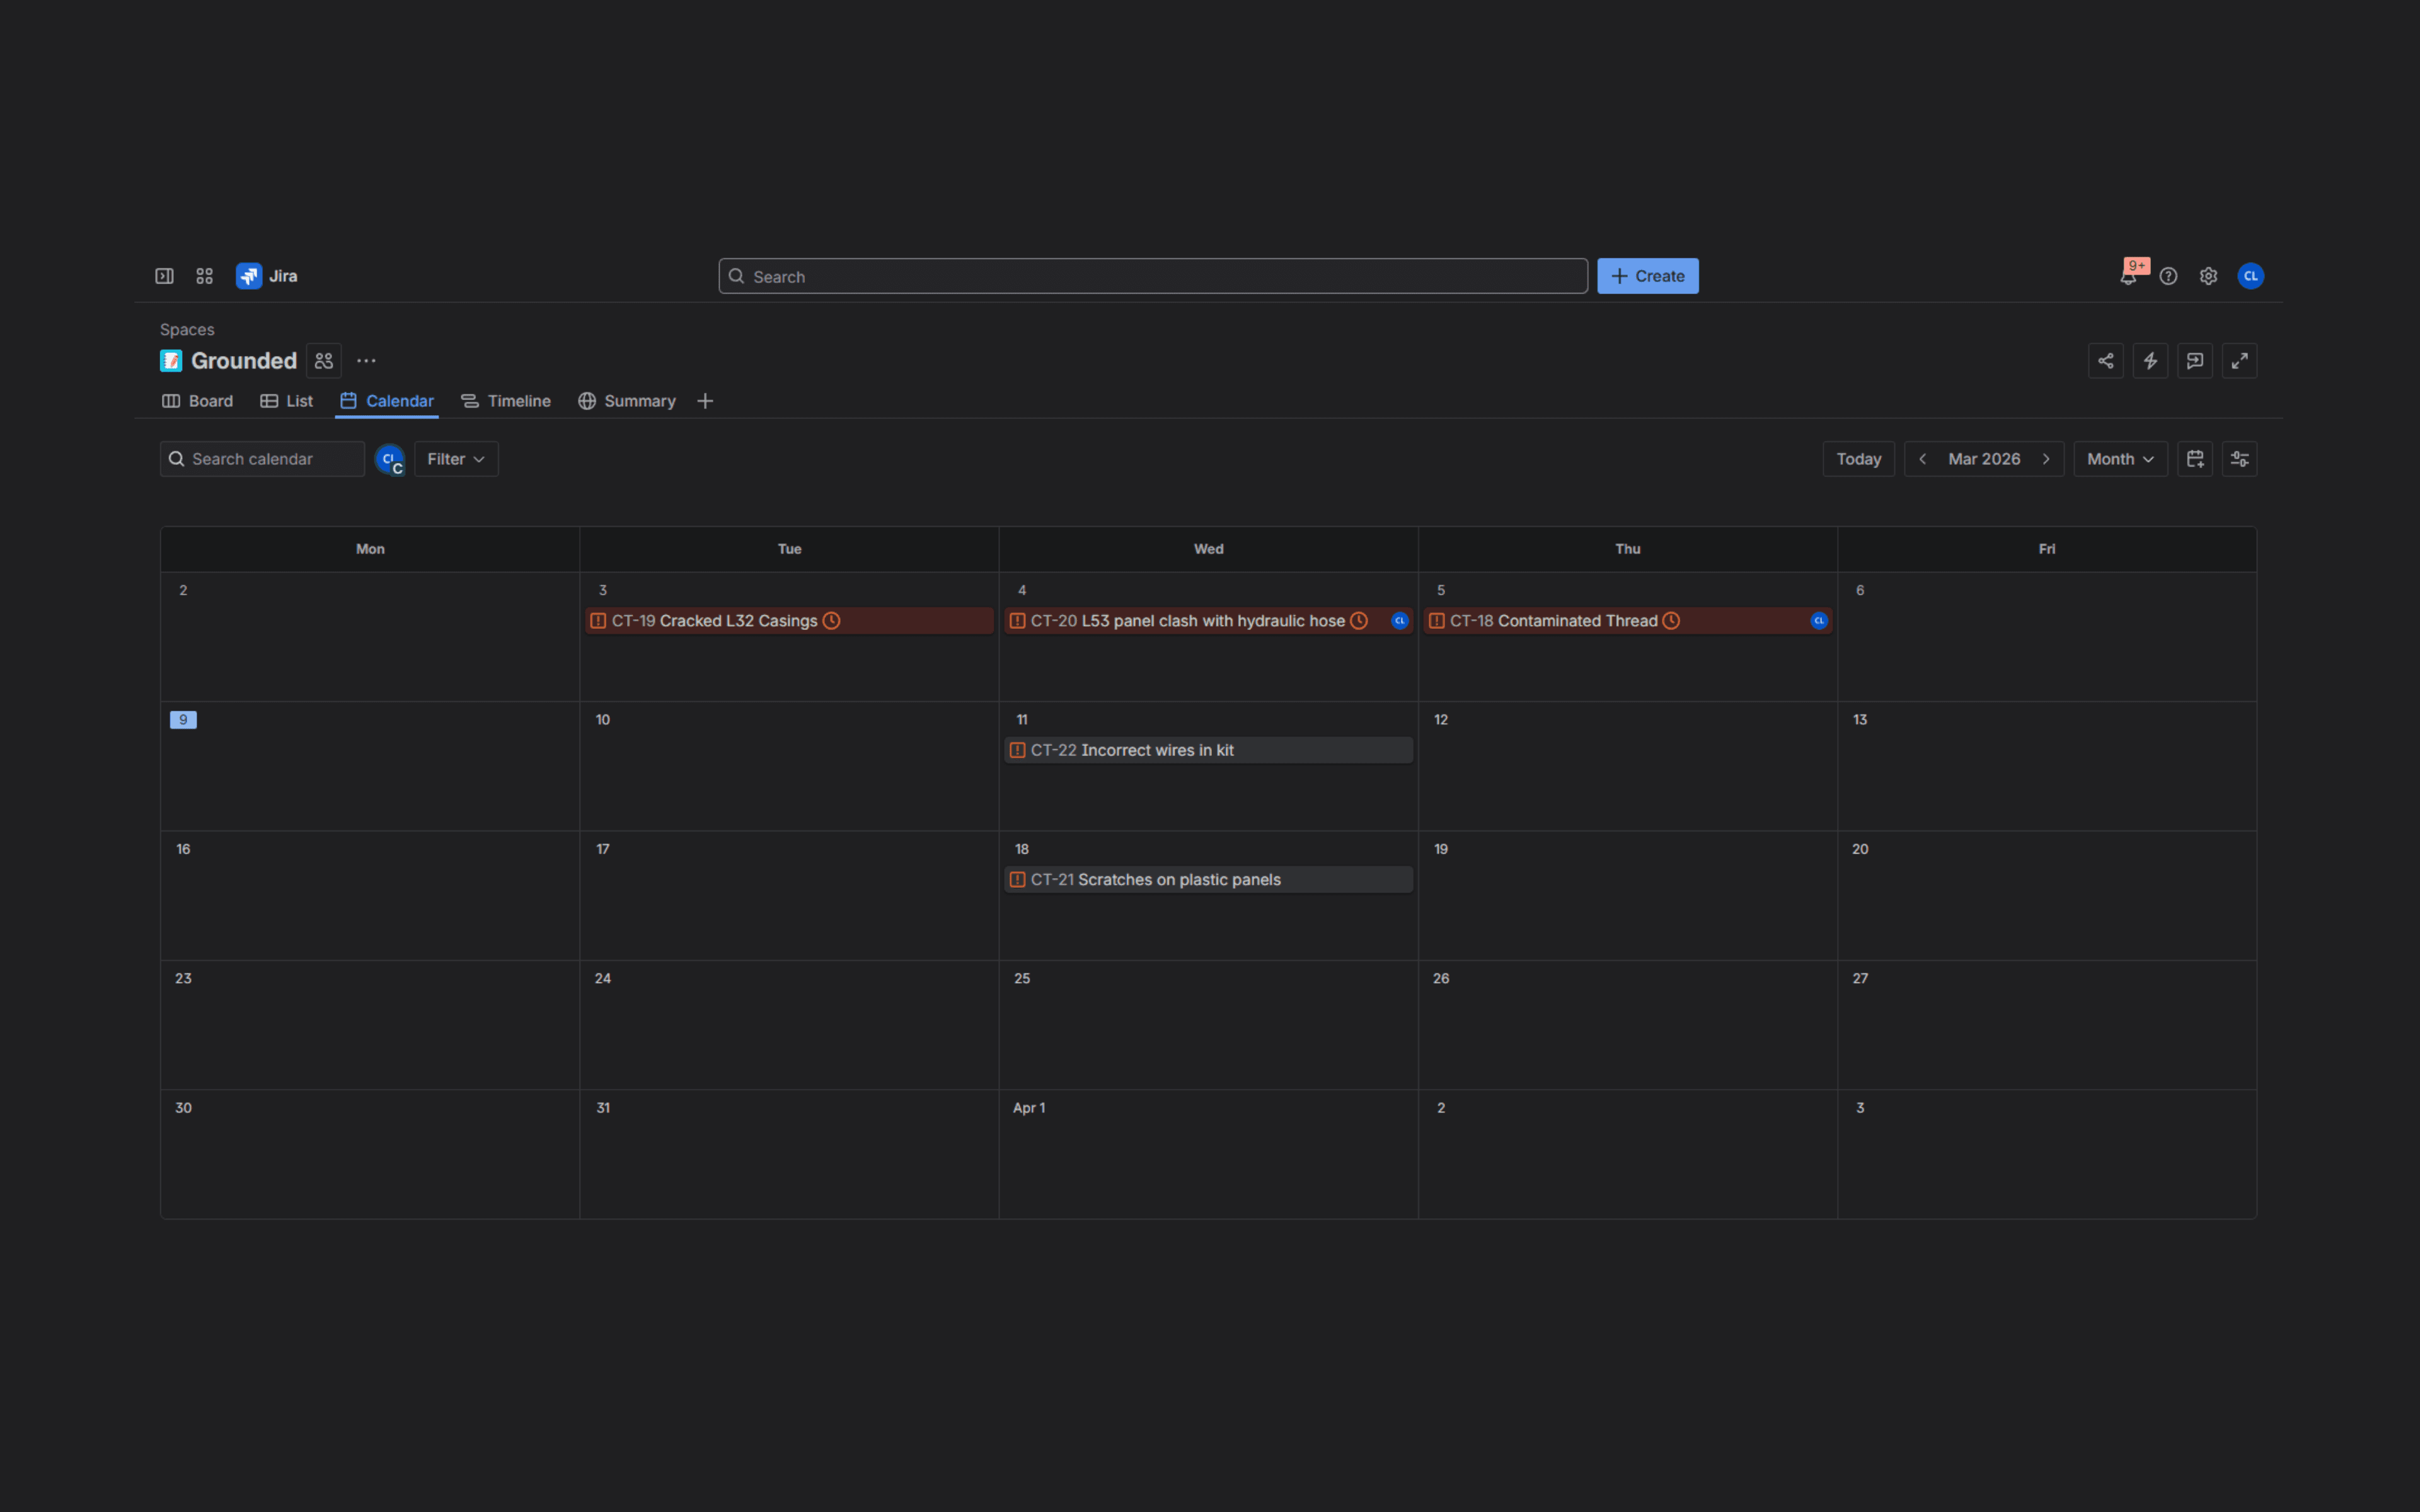This screenshot has height=1512, width=2420.
Task: Open the settings gear icon
Action: (2208, 277)
